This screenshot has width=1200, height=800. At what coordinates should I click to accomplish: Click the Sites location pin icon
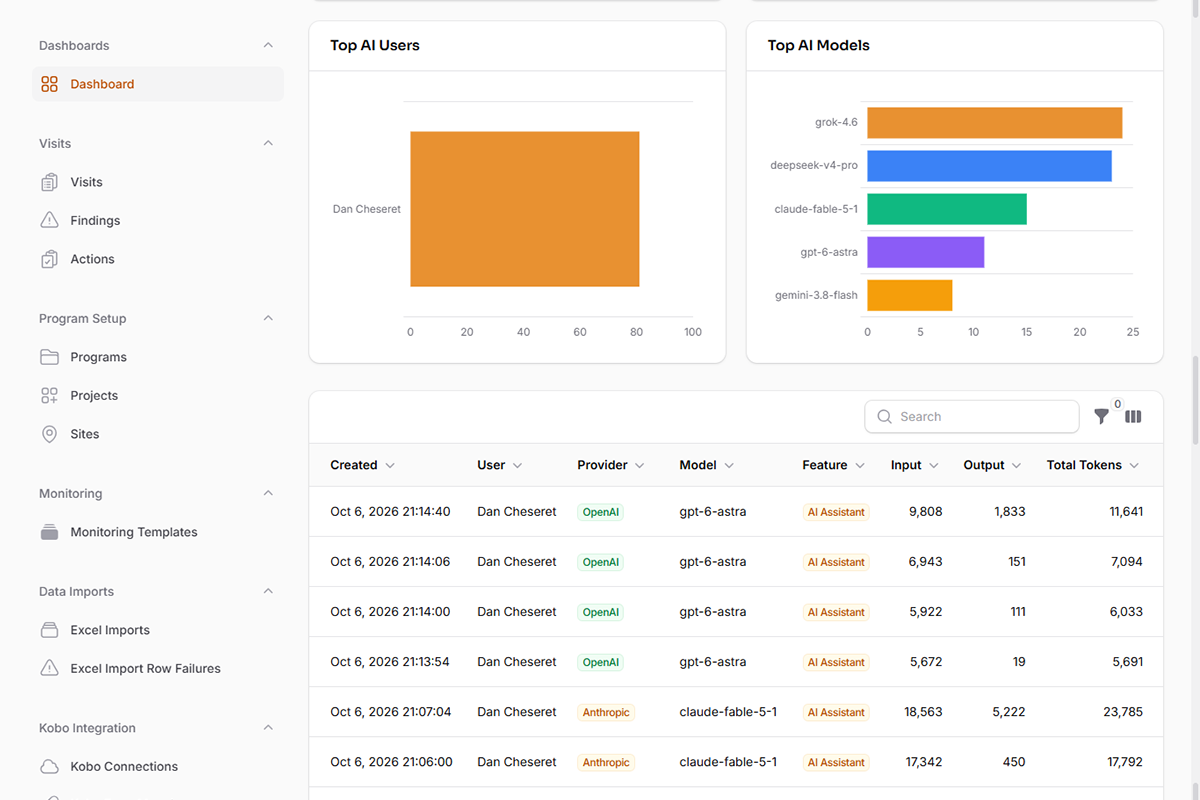coord(49,434)
